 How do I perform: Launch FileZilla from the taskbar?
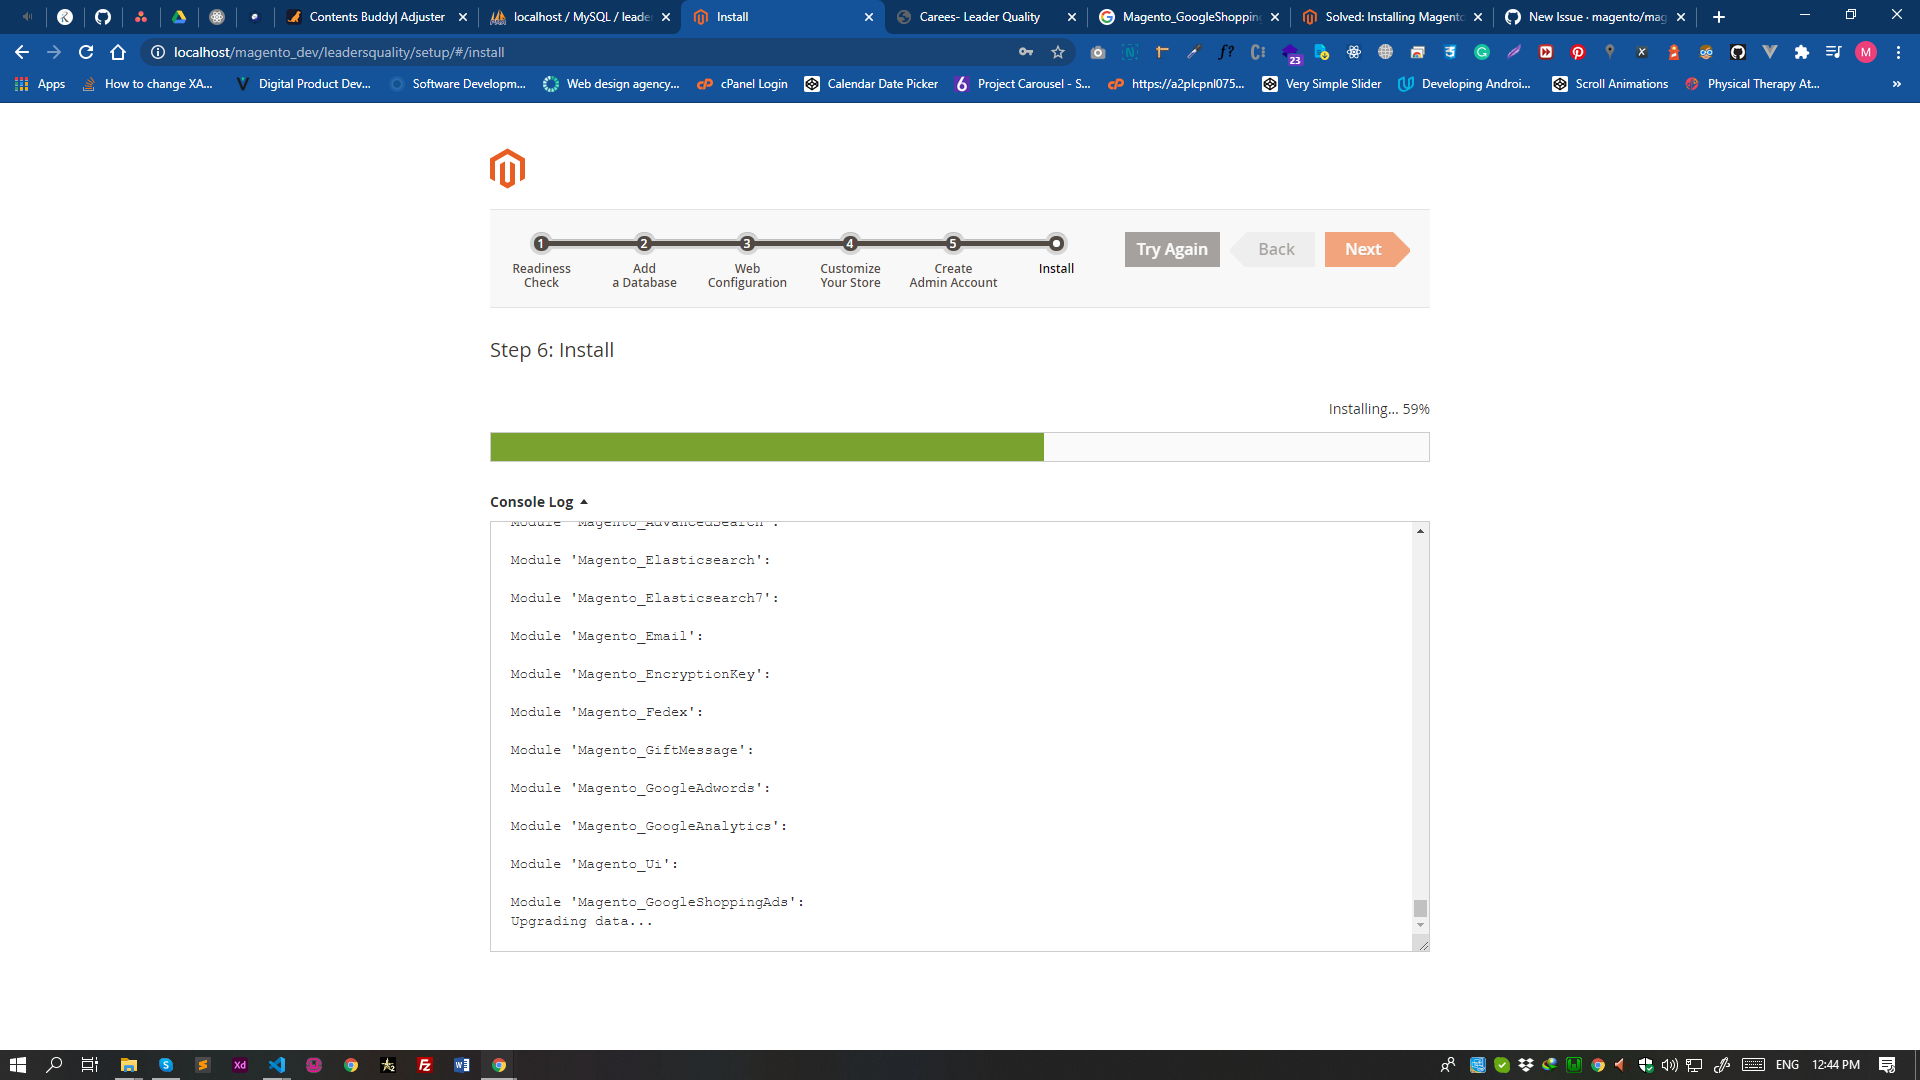pyautogui.click(x=425, y=1064)
